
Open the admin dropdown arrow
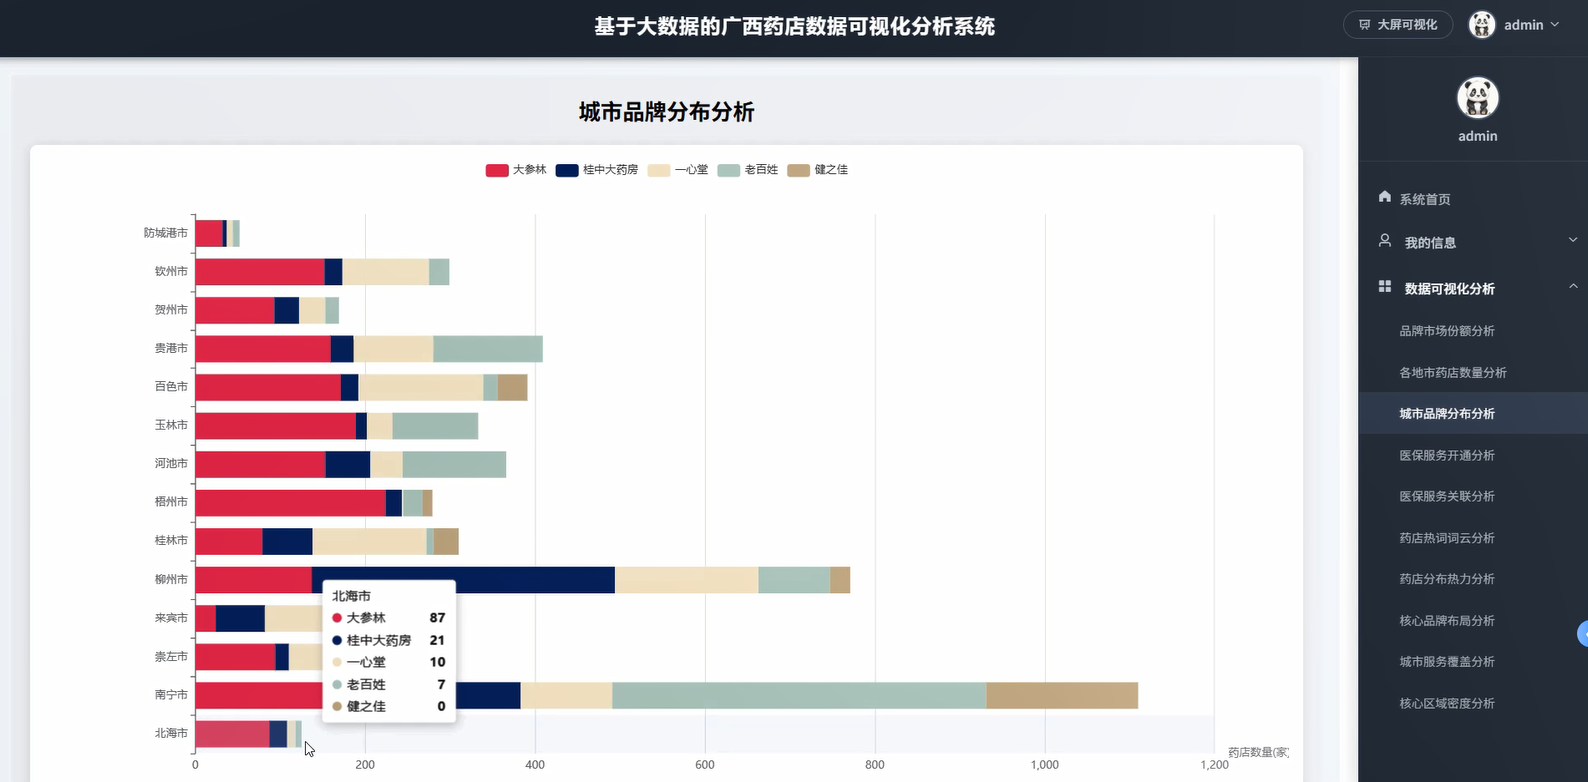pyautogui.click(x=1555, y=25)
